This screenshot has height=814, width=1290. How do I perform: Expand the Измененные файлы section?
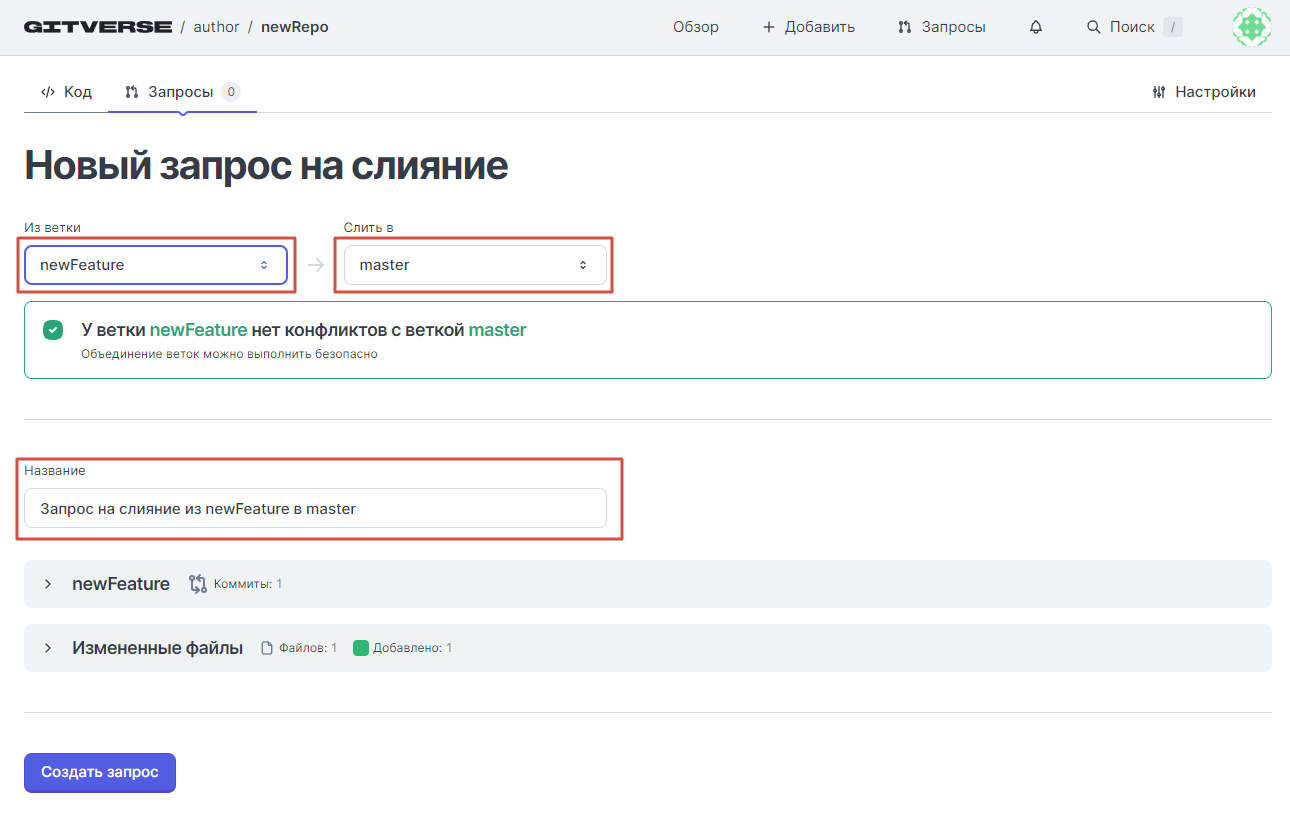[48, 648]
